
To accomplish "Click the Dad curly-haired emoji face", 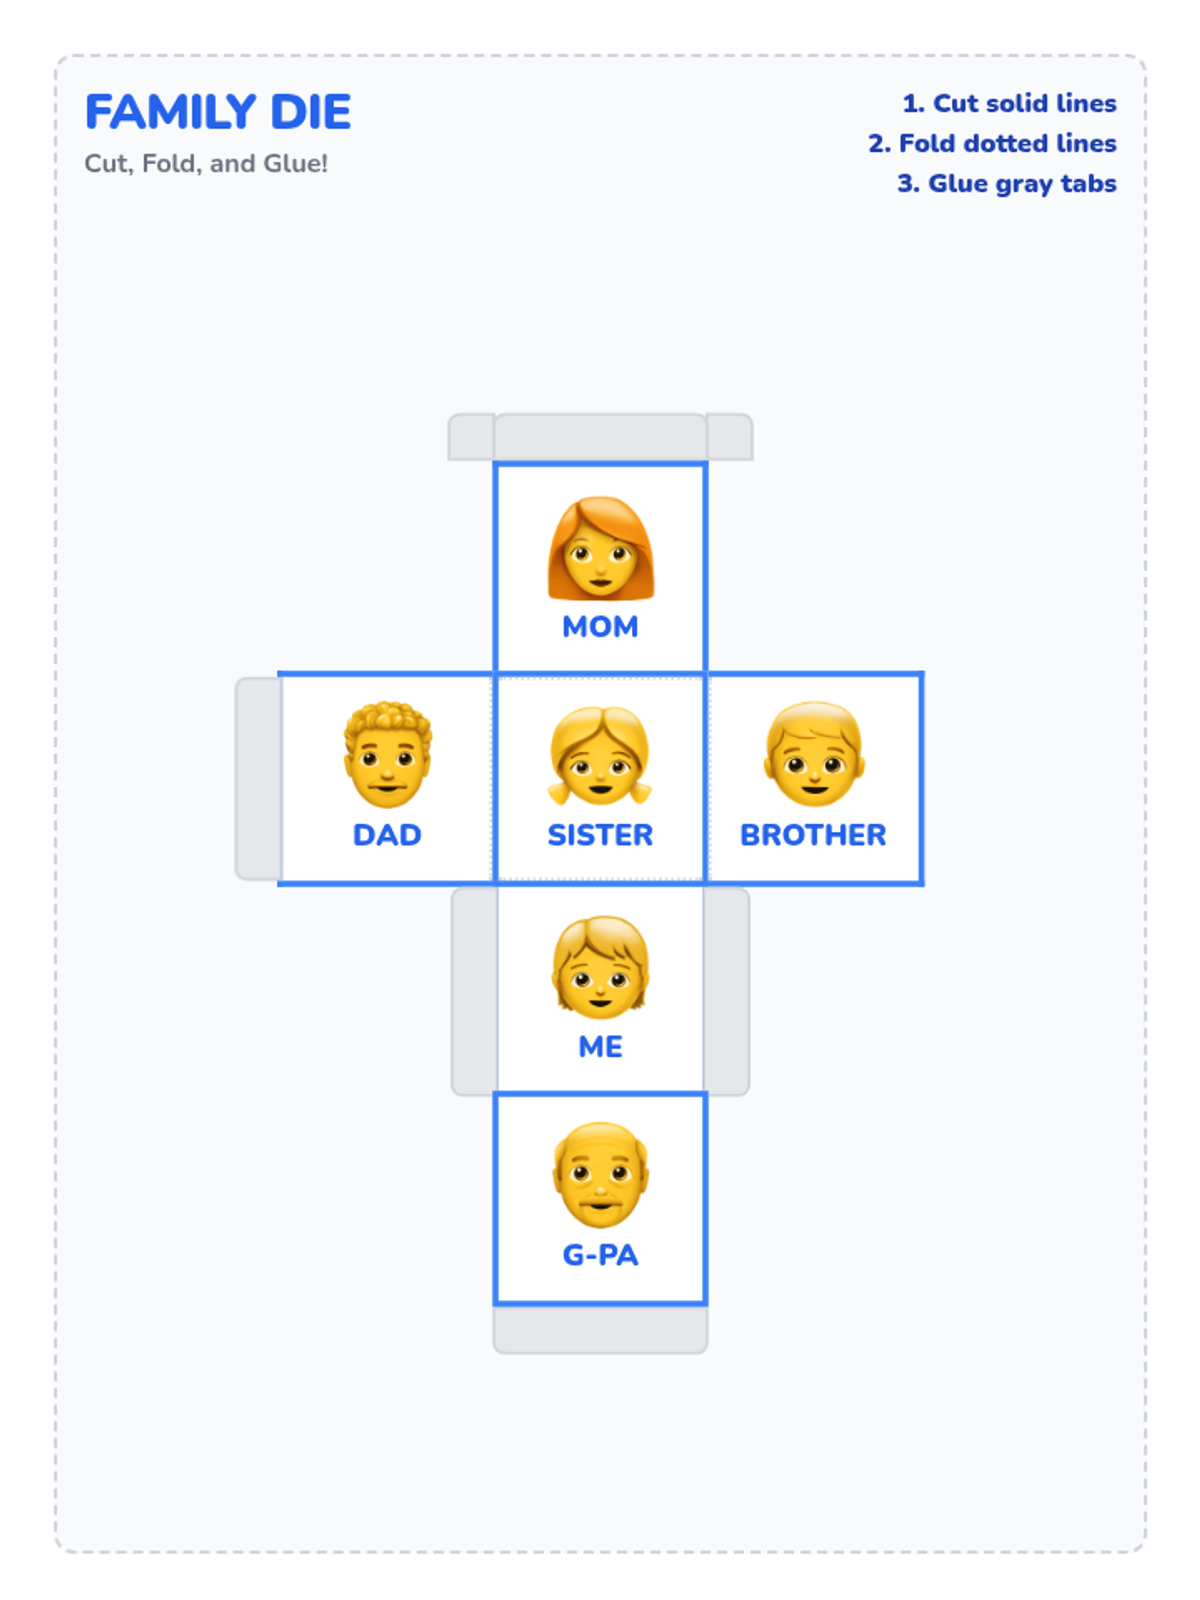I will pyautogui.click(x=387, y=755).
